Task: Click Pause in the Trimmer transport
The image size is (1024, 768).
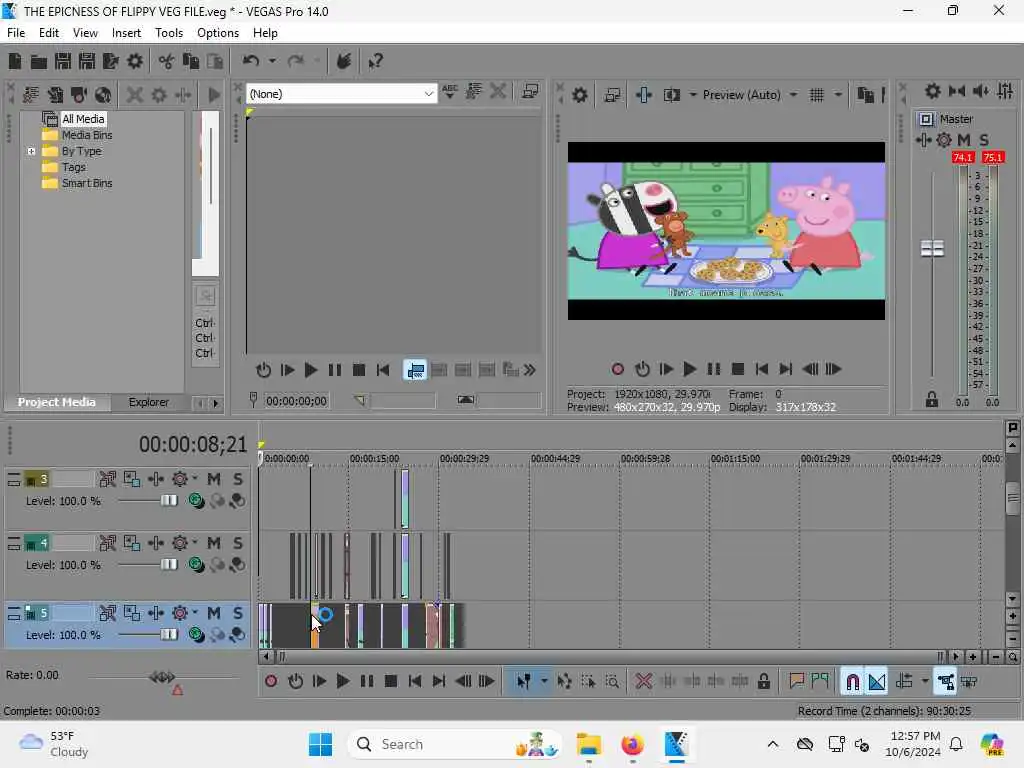Action: coord(334,371)
